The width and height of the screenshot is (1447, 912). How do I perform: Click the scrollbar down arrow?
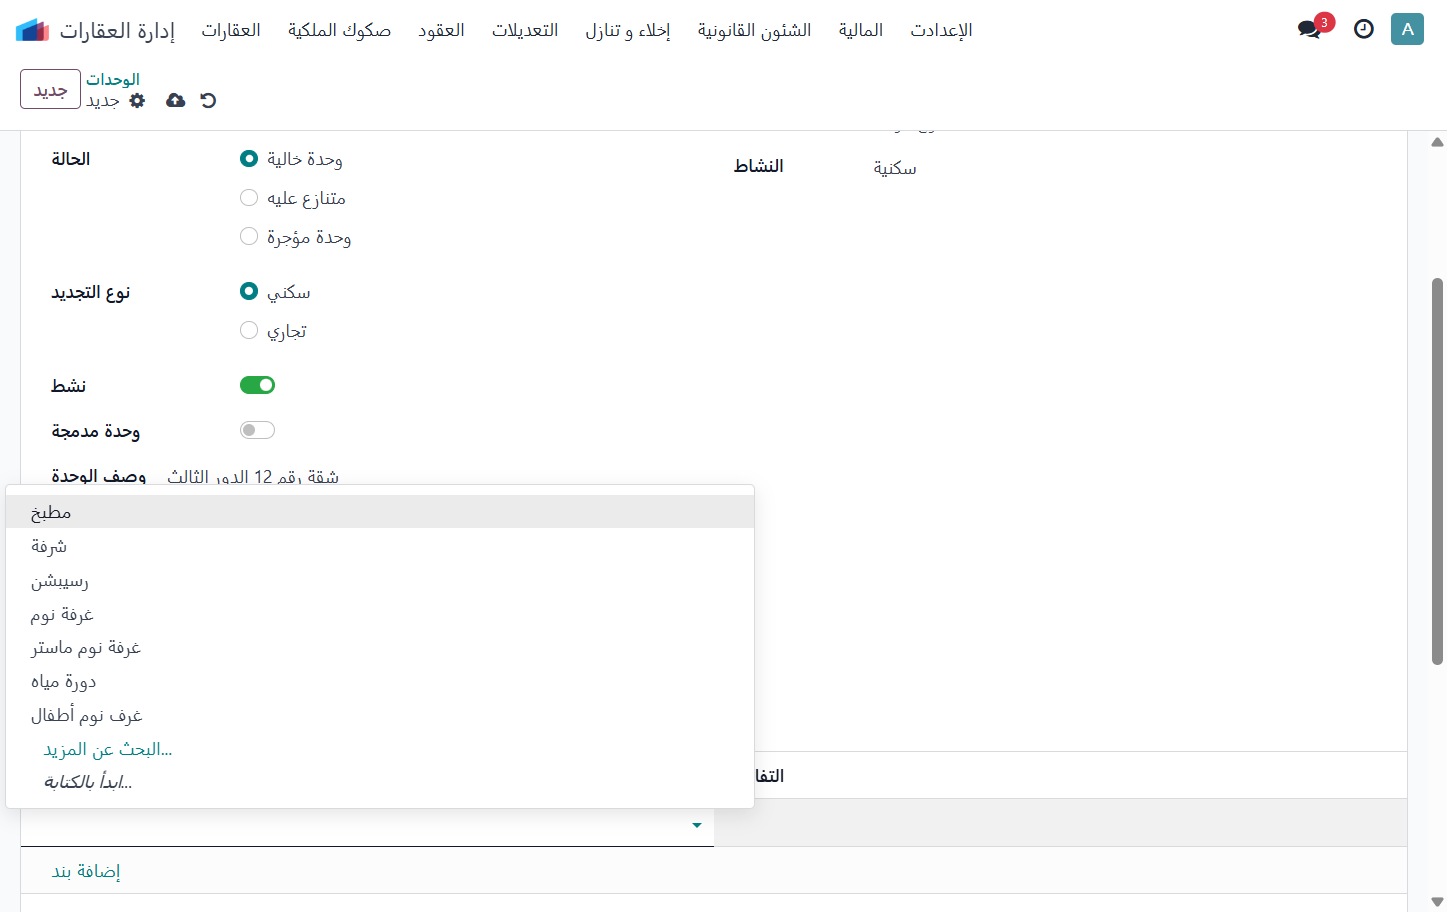point(1437,902)
